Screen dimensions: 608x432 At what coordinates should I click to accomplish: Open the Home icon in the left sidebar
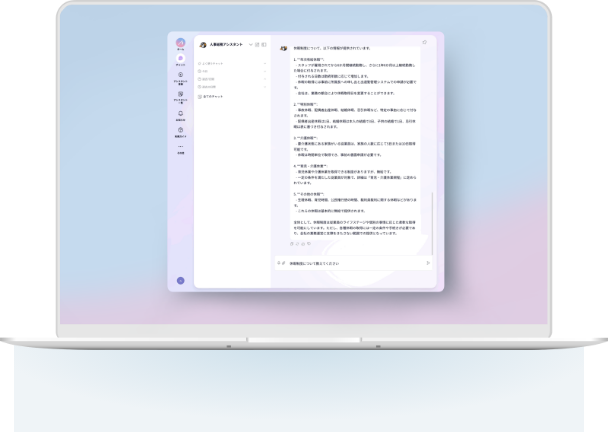pyautogui.click(x=180, y=44)
